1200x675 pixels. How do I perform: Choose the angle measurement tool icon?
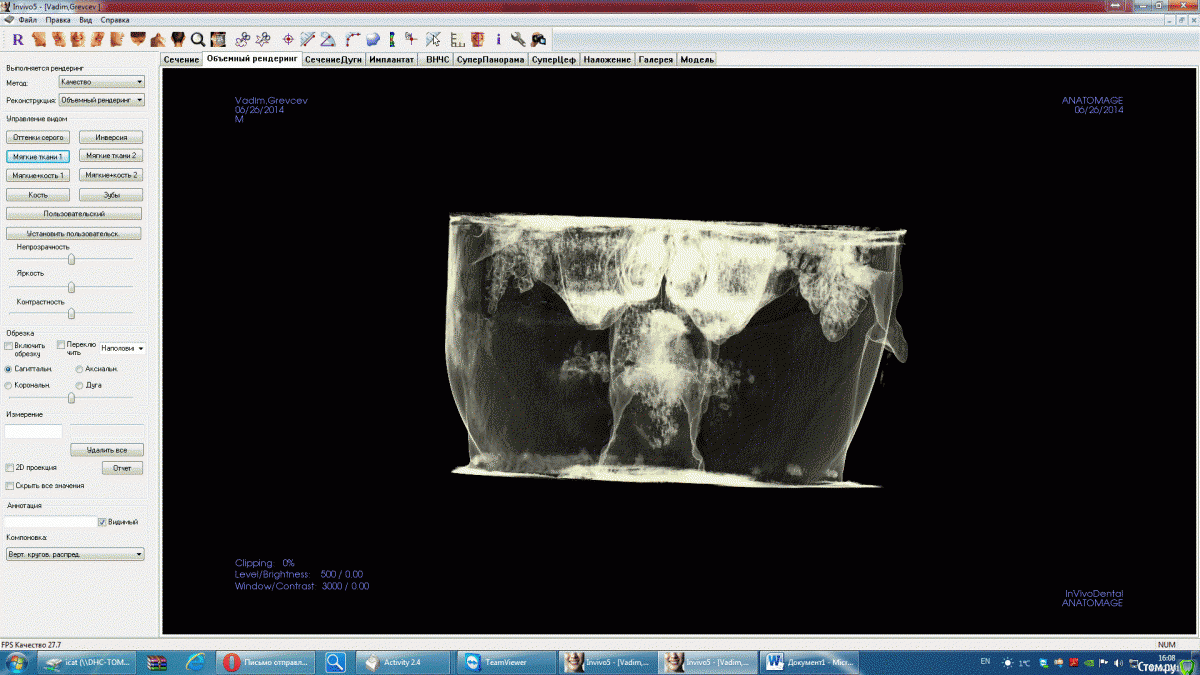click(x=328, y=40)
